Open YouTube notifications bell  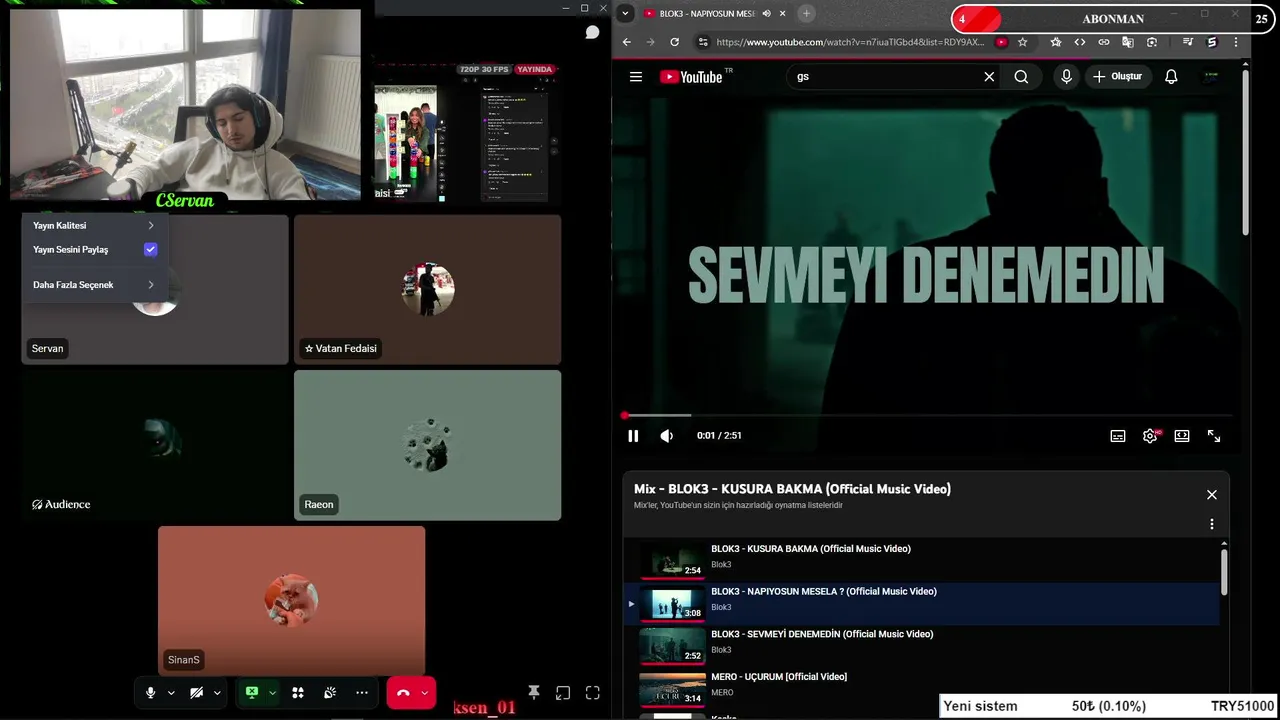click(x=1171, y=76)
